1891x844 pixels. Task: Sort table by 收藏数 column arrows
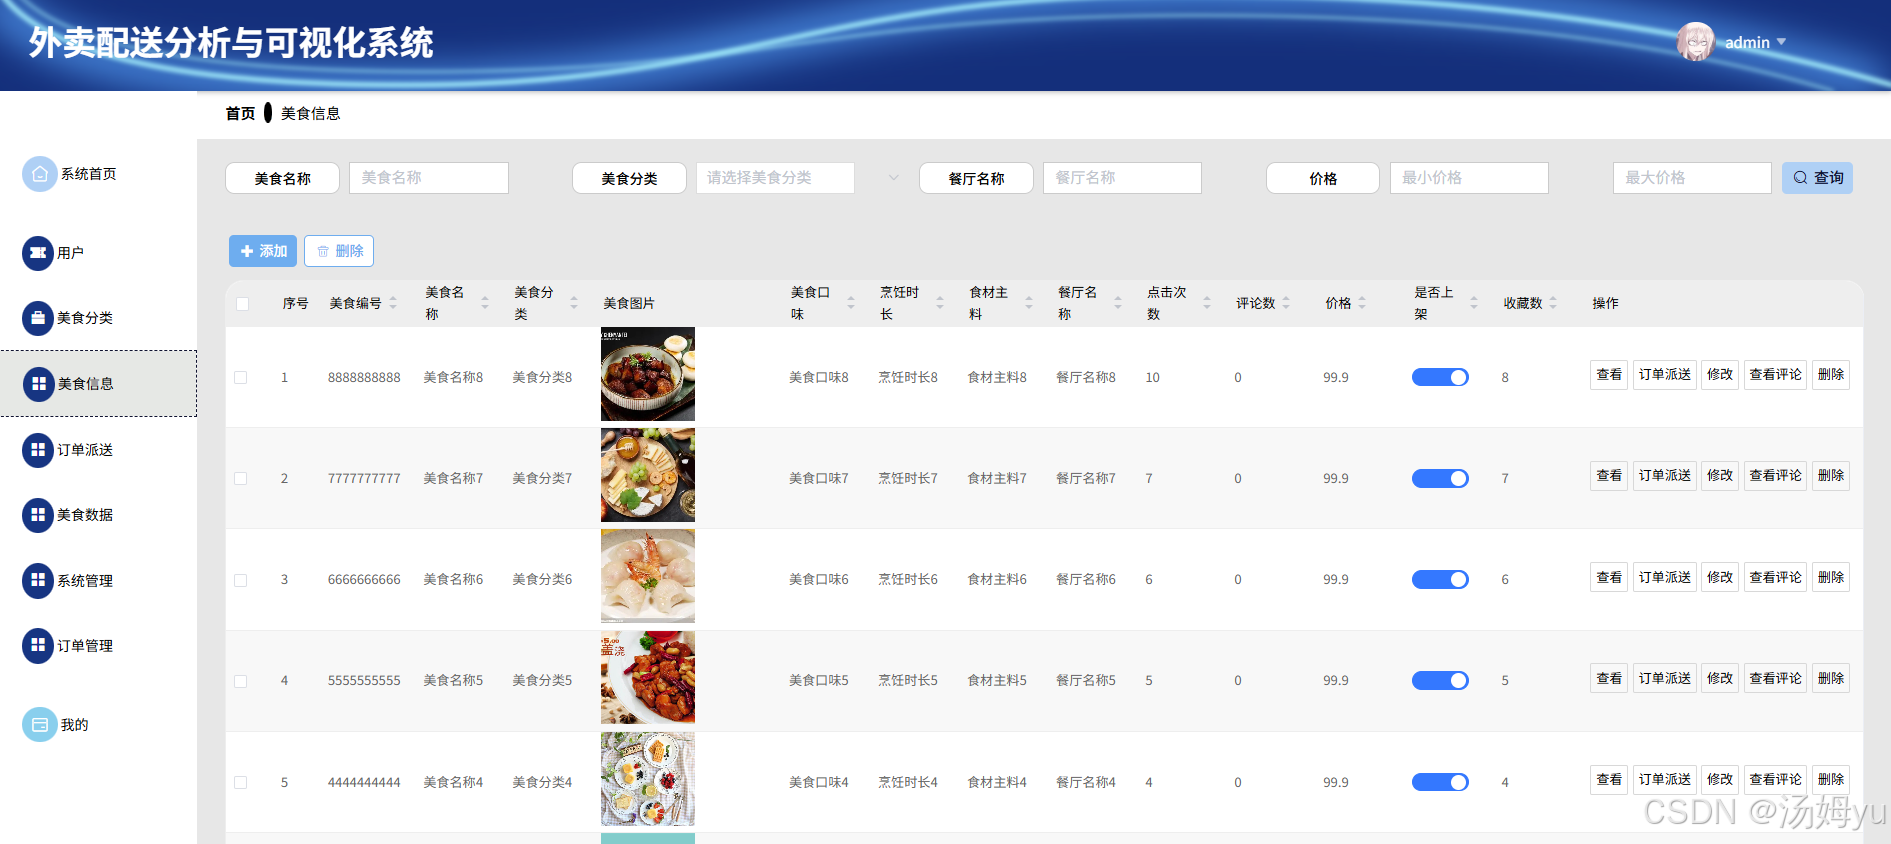(1553, 303)
